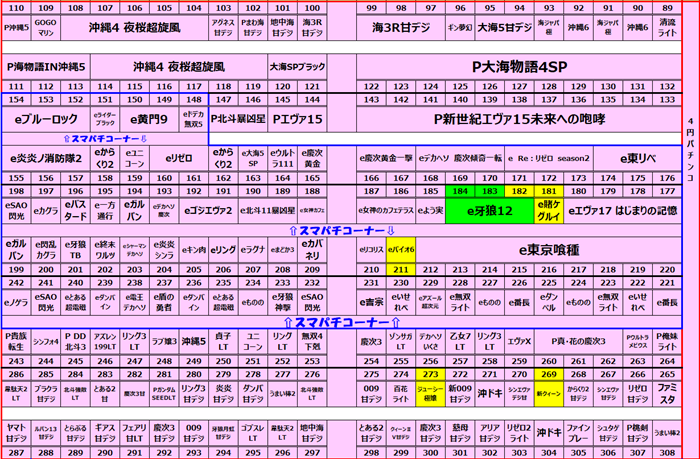Select the e吉宗 cell
The image size is (700, 459).
[371, 302]
